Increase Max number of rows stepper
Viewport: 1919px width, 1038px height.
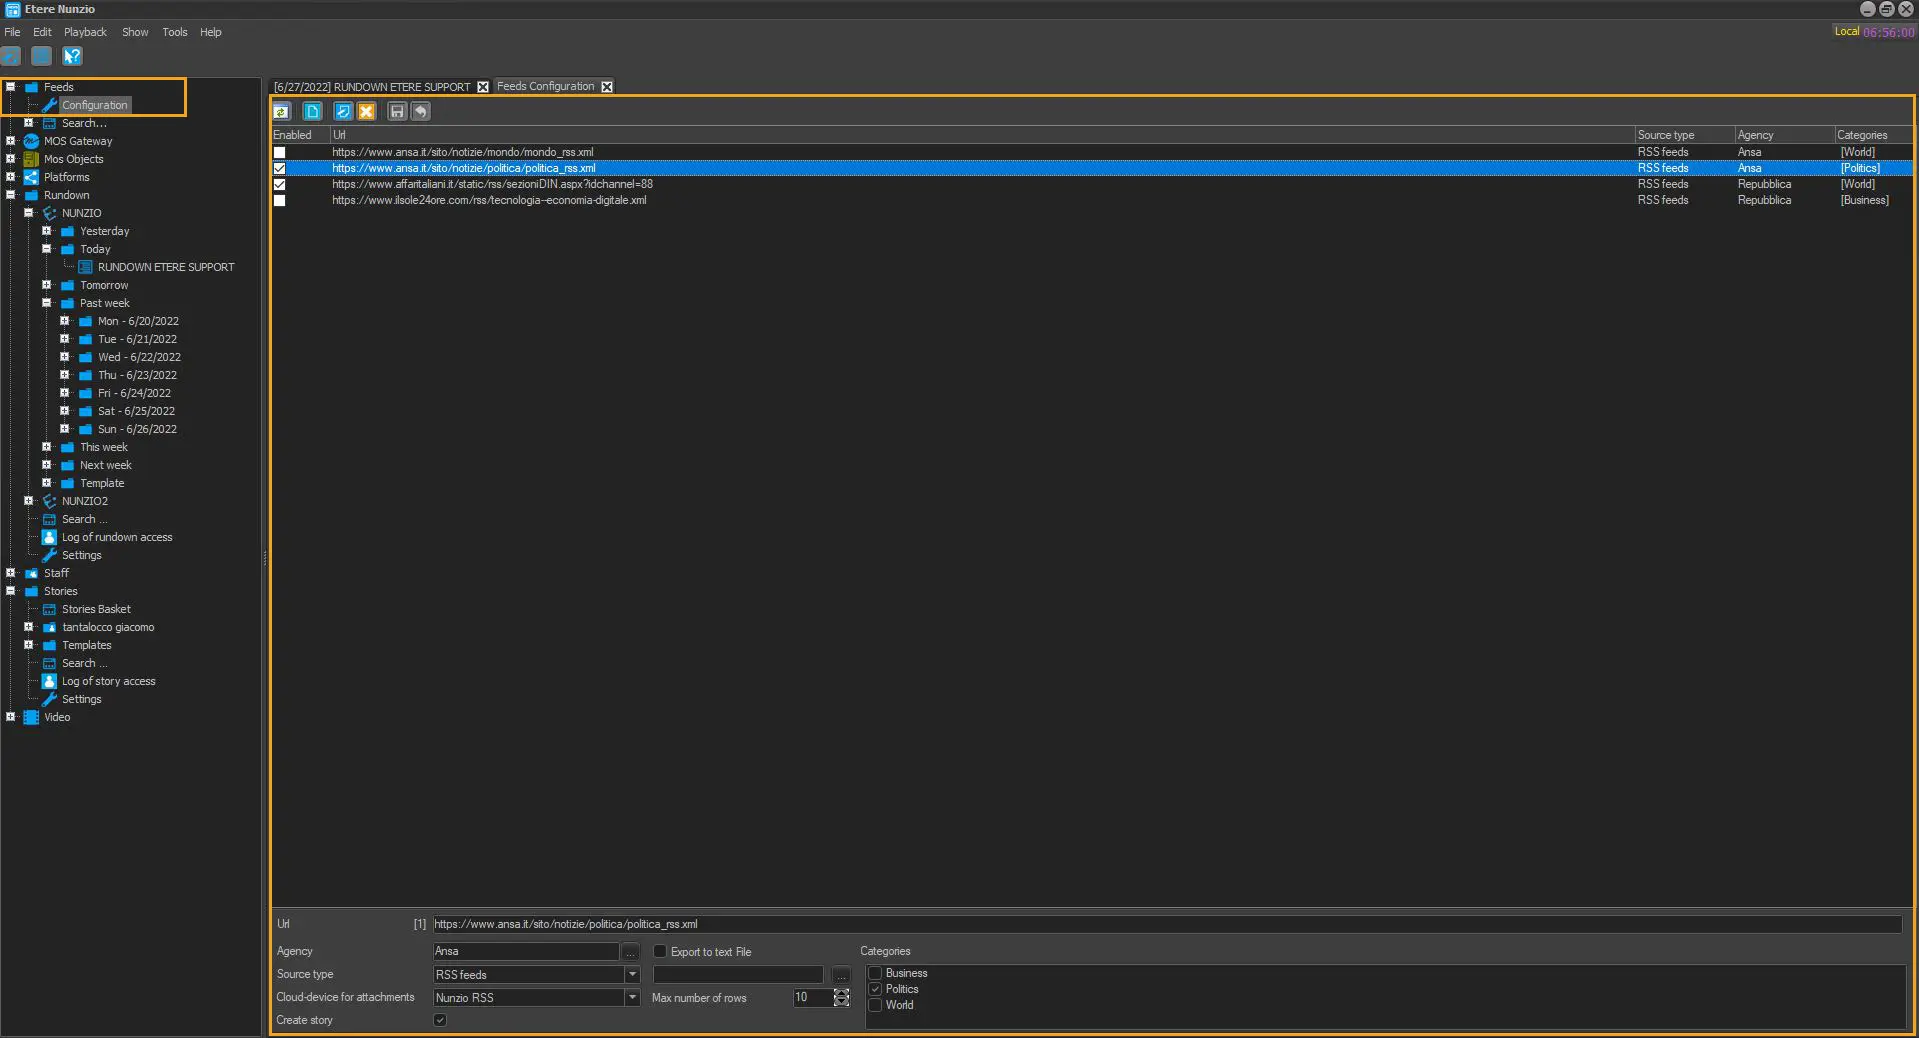842,993
